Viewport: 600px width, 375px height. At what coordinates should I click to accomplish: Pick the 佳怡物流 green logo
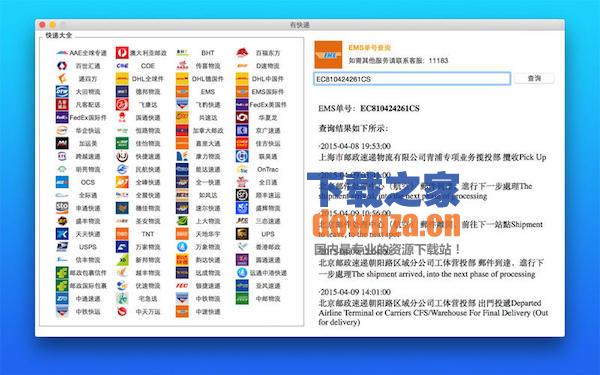[122, 143]
